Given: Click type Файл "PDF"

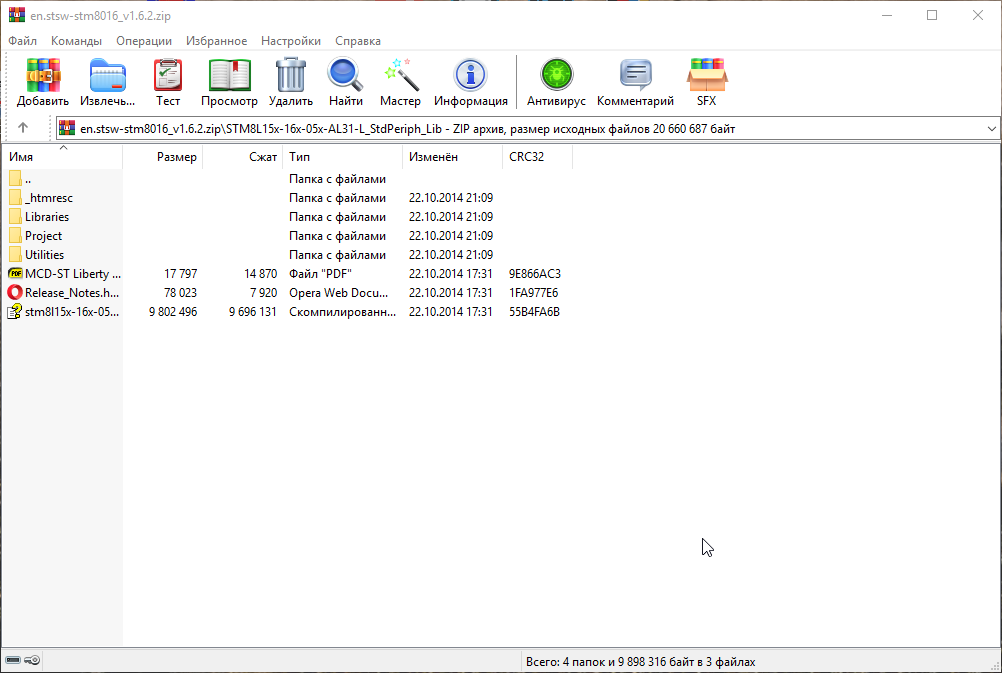Looking at the screenshot, I should click(320, 274).
